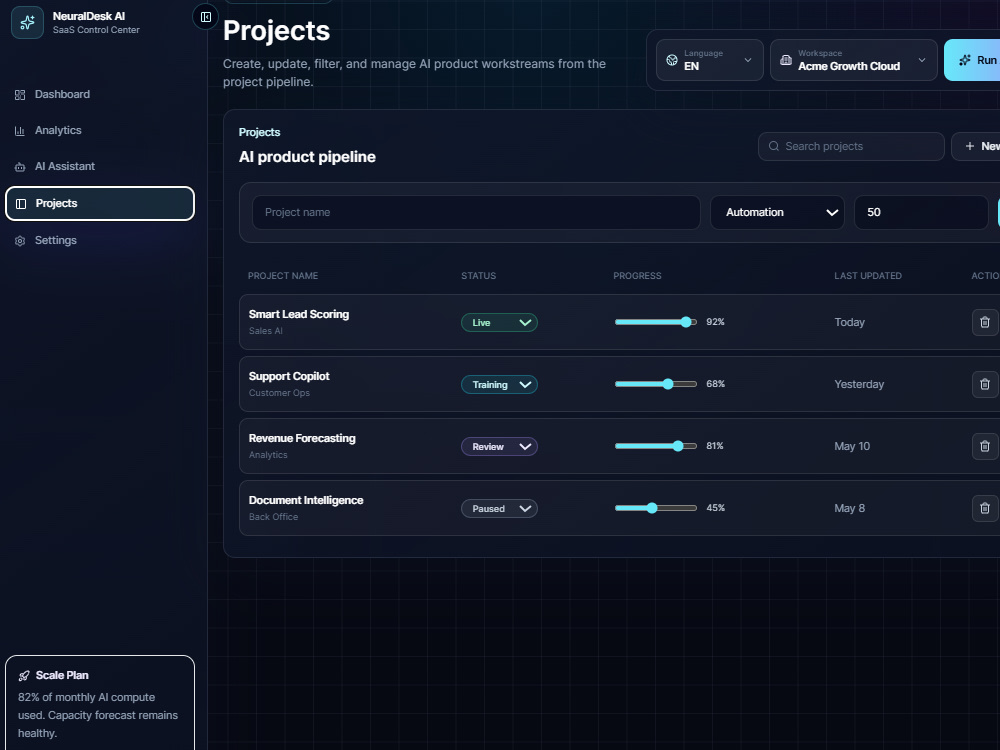Click the Settings gear icon in sidebar
This screenshot has height=750, width=1000.
[x=20, y=241]
